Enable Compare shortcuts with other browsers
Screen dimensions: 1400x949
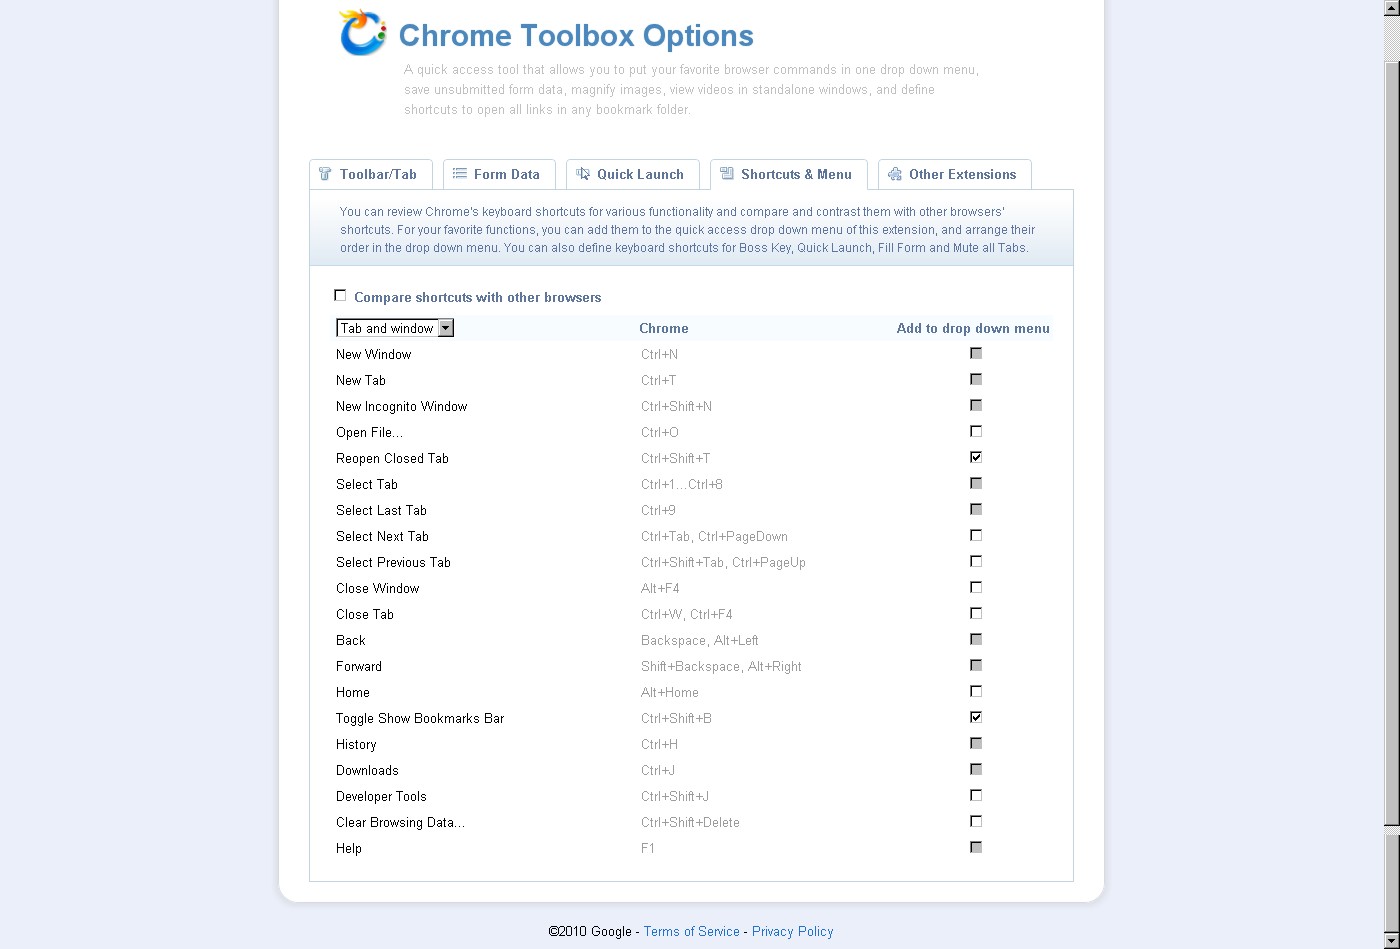coord(340,295)
